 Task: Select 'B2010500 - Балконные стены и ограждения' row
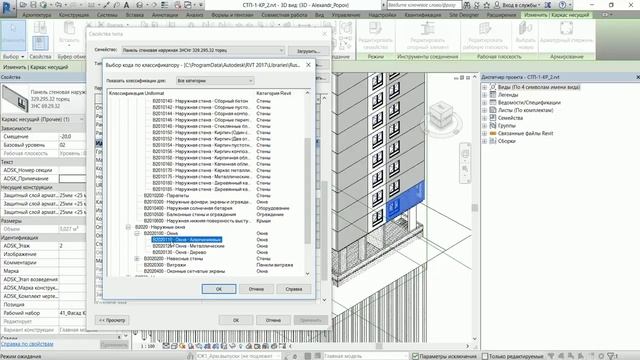pos(190,214)
